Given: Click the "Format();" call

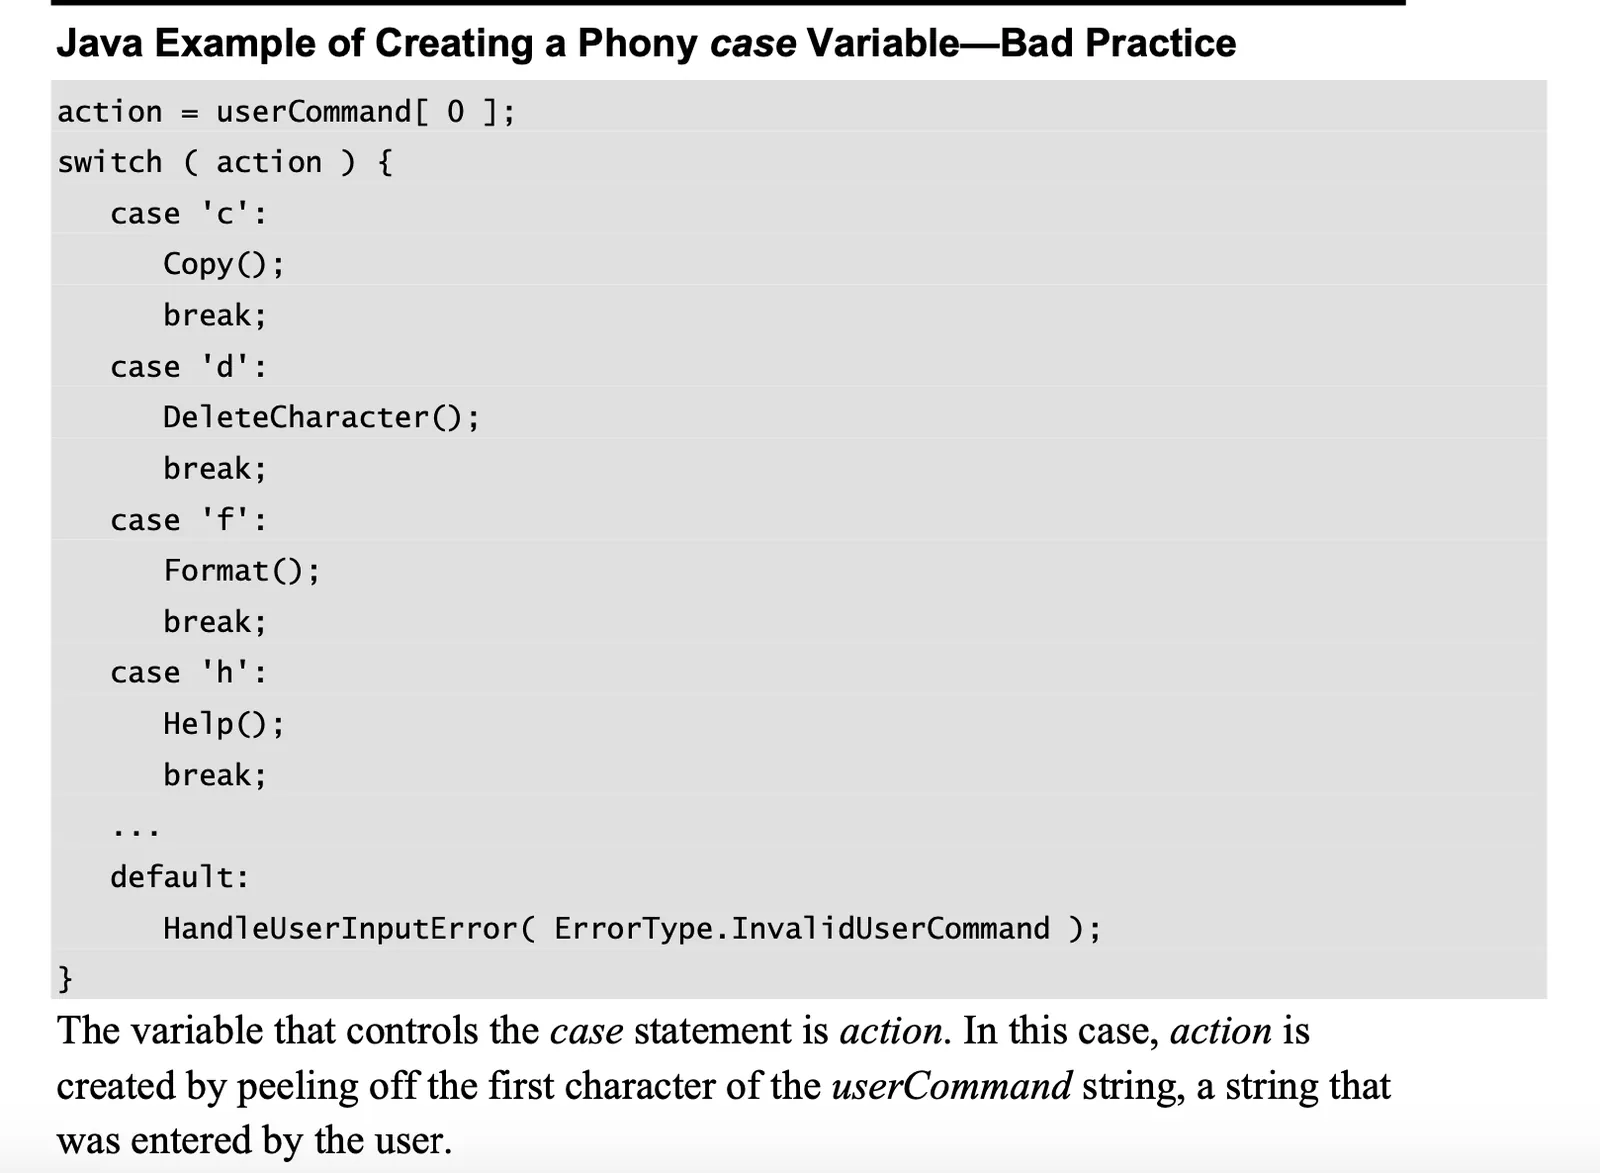Looking at the screenshot, I should click(x=242, y=570).
